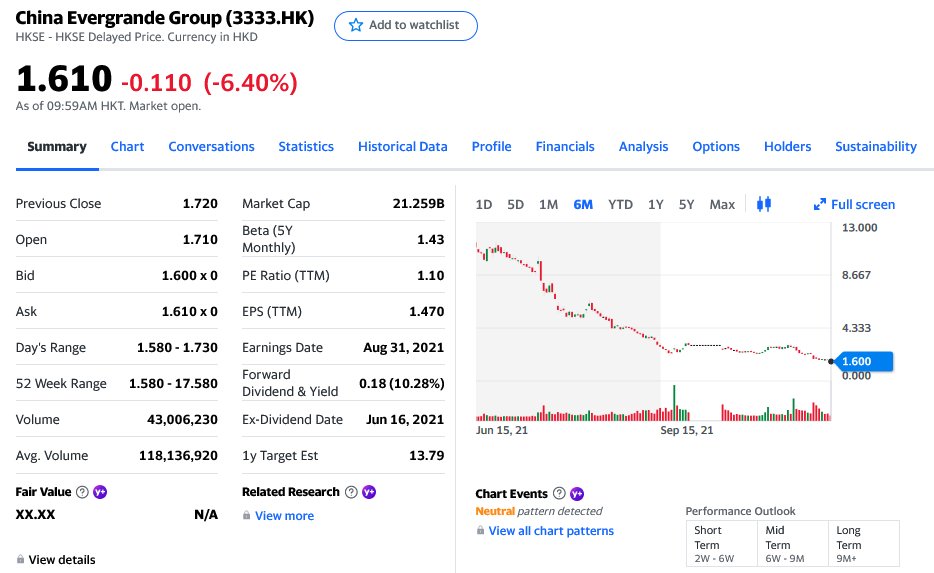Viewport: 934px width, 573px height.
Task: Click the Sep 15, 21 chart axis label
Action: (687, 430)
